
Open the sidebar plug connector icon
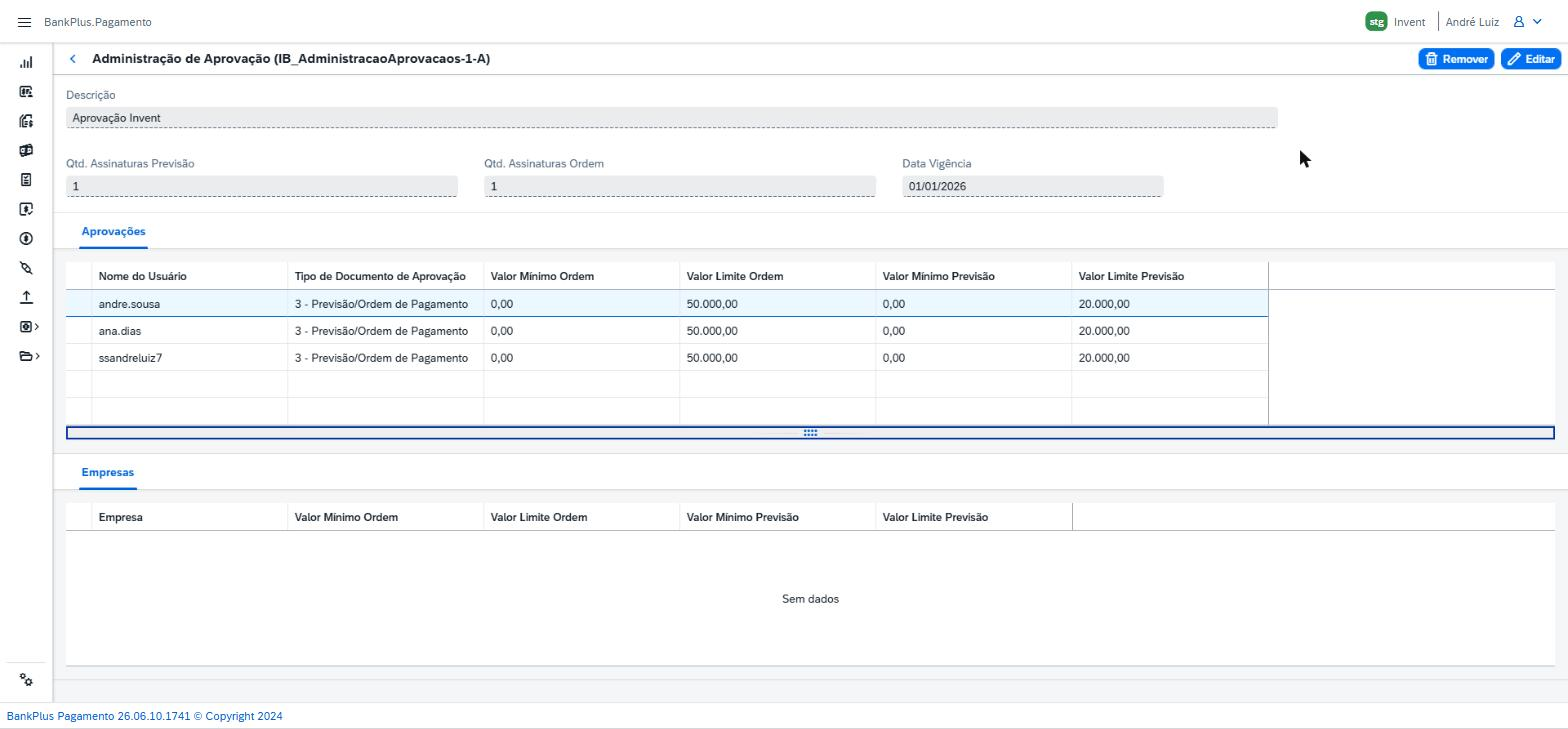coord(26,268)
